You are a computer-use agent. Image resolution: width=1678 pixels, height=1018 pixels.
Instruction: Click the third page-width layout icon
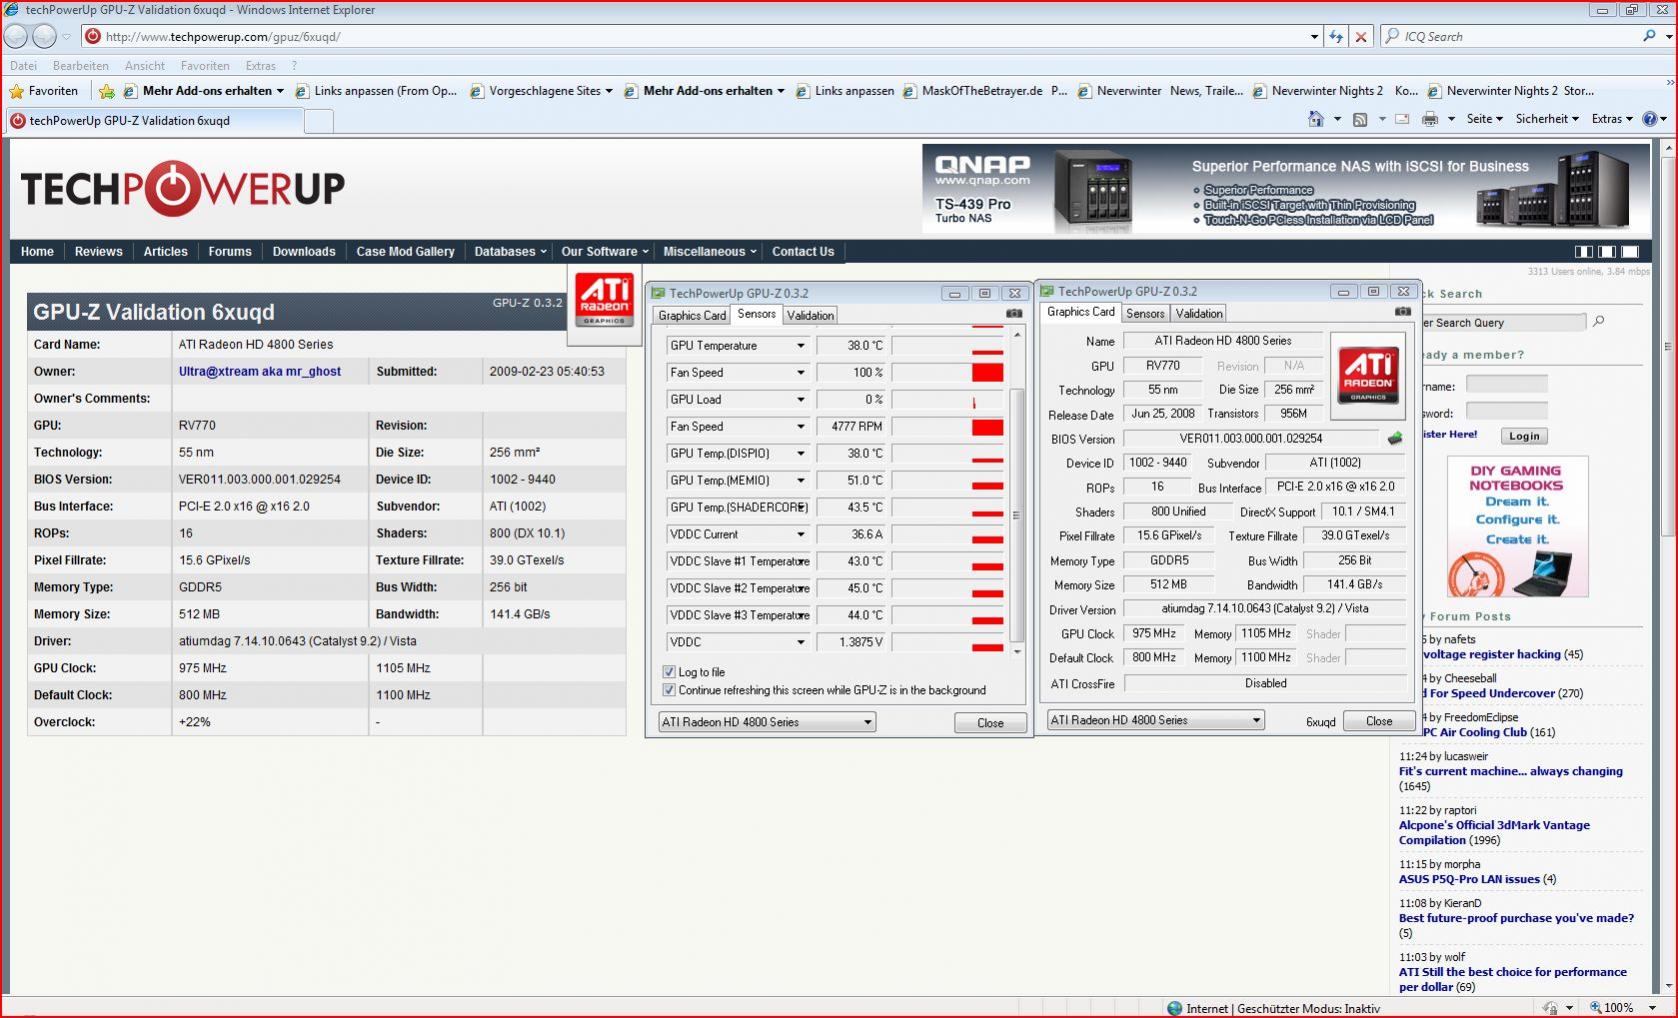pos(1630,252)
